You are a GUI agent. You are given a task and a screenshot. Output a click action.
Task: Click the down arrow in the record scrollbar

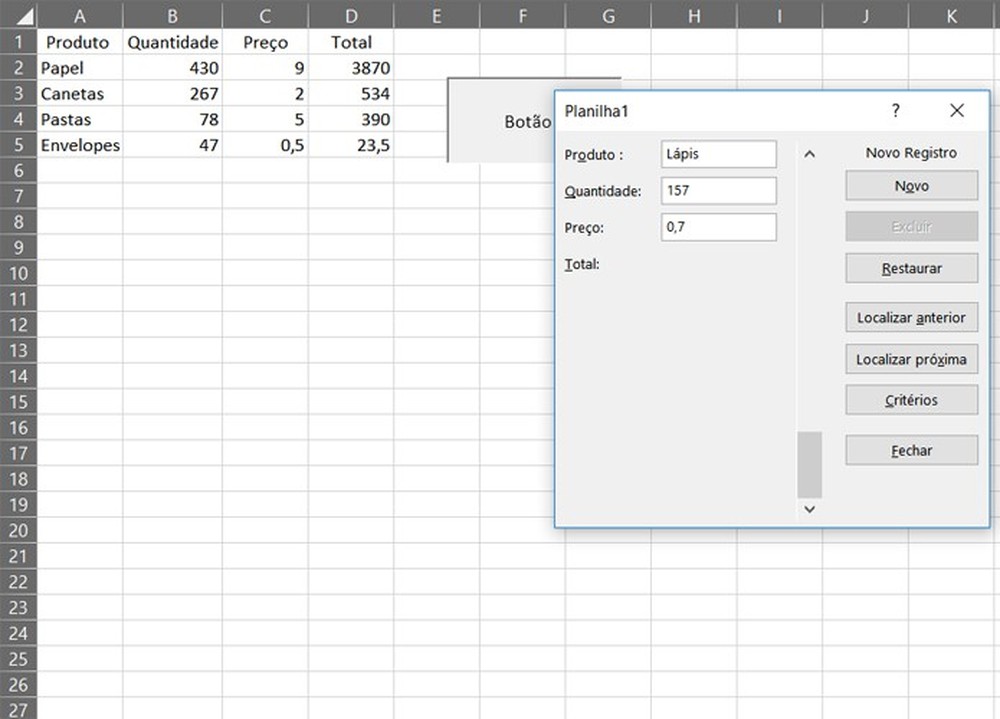(810, 509)
